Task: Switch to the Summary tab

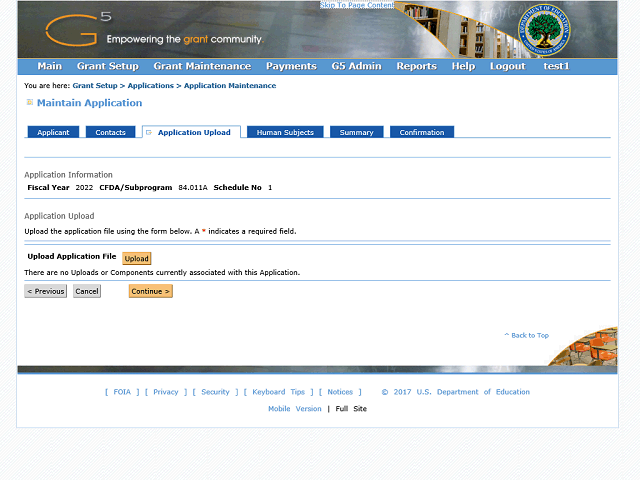Action: 357,132
